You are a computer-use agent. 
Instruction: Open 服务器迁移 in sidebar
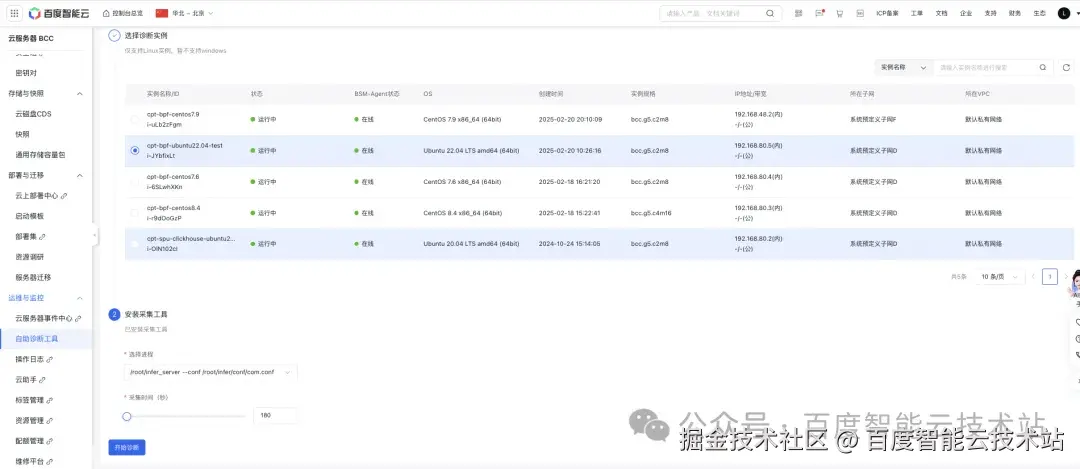click(33, 278)
